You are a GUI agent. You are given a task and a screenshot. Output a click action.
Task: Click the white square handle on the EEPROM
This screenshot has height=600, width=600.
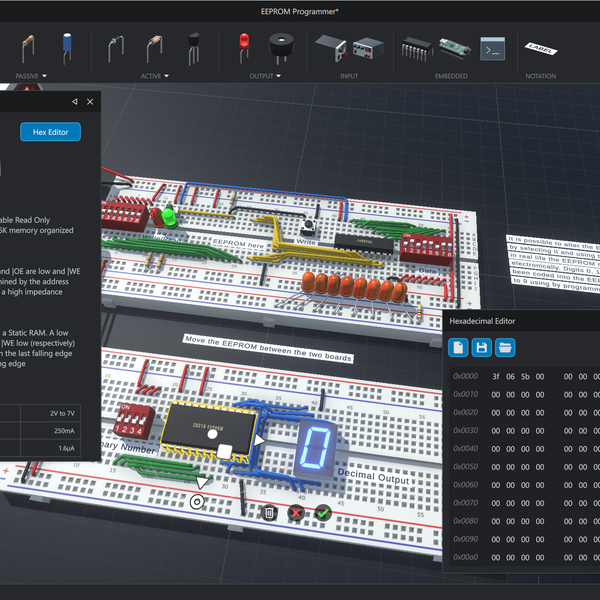pyautogui.click(x=224, y=452)
